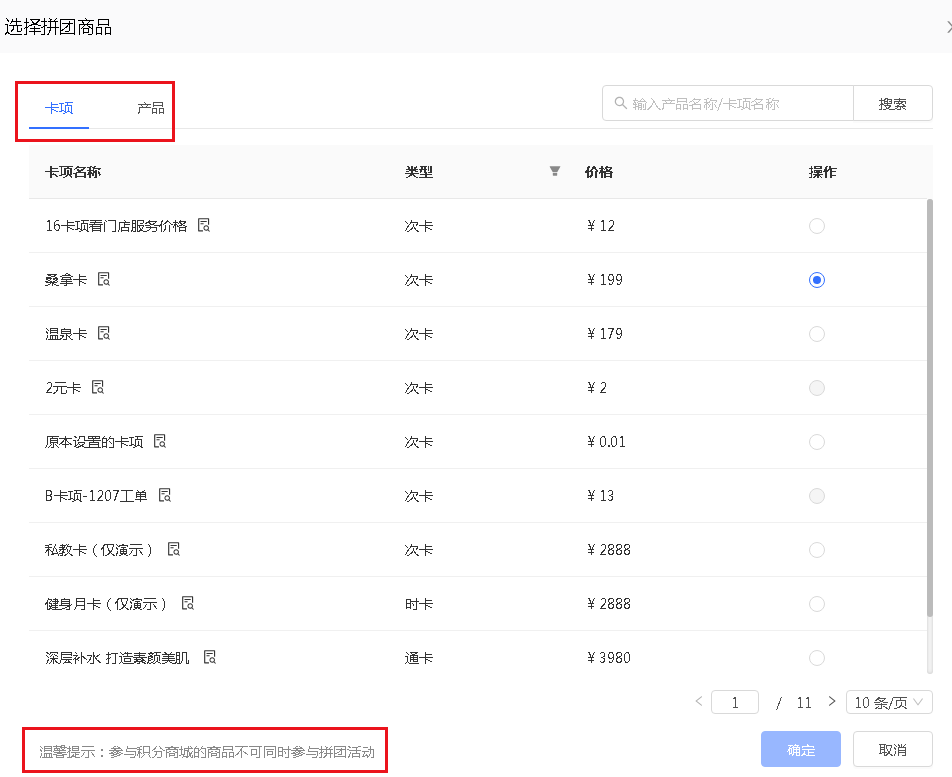Choose the 16卡项看门店服务价格 radio button

pyautogui.click(x=817, y=226)
